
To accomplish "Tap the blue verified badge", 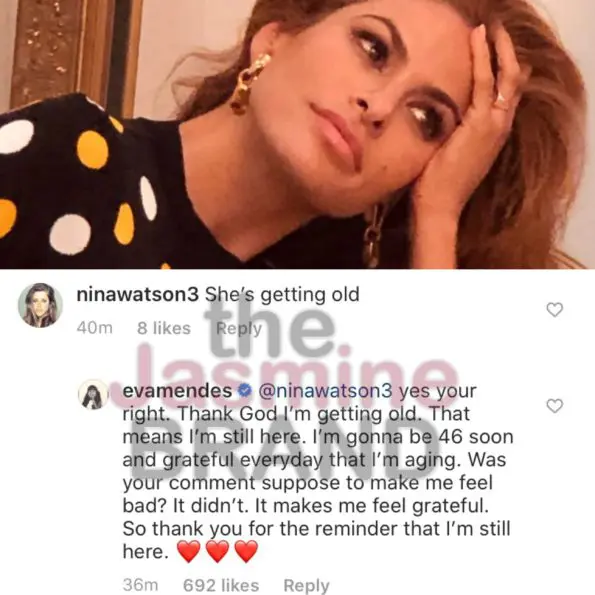I will [245, 390].
